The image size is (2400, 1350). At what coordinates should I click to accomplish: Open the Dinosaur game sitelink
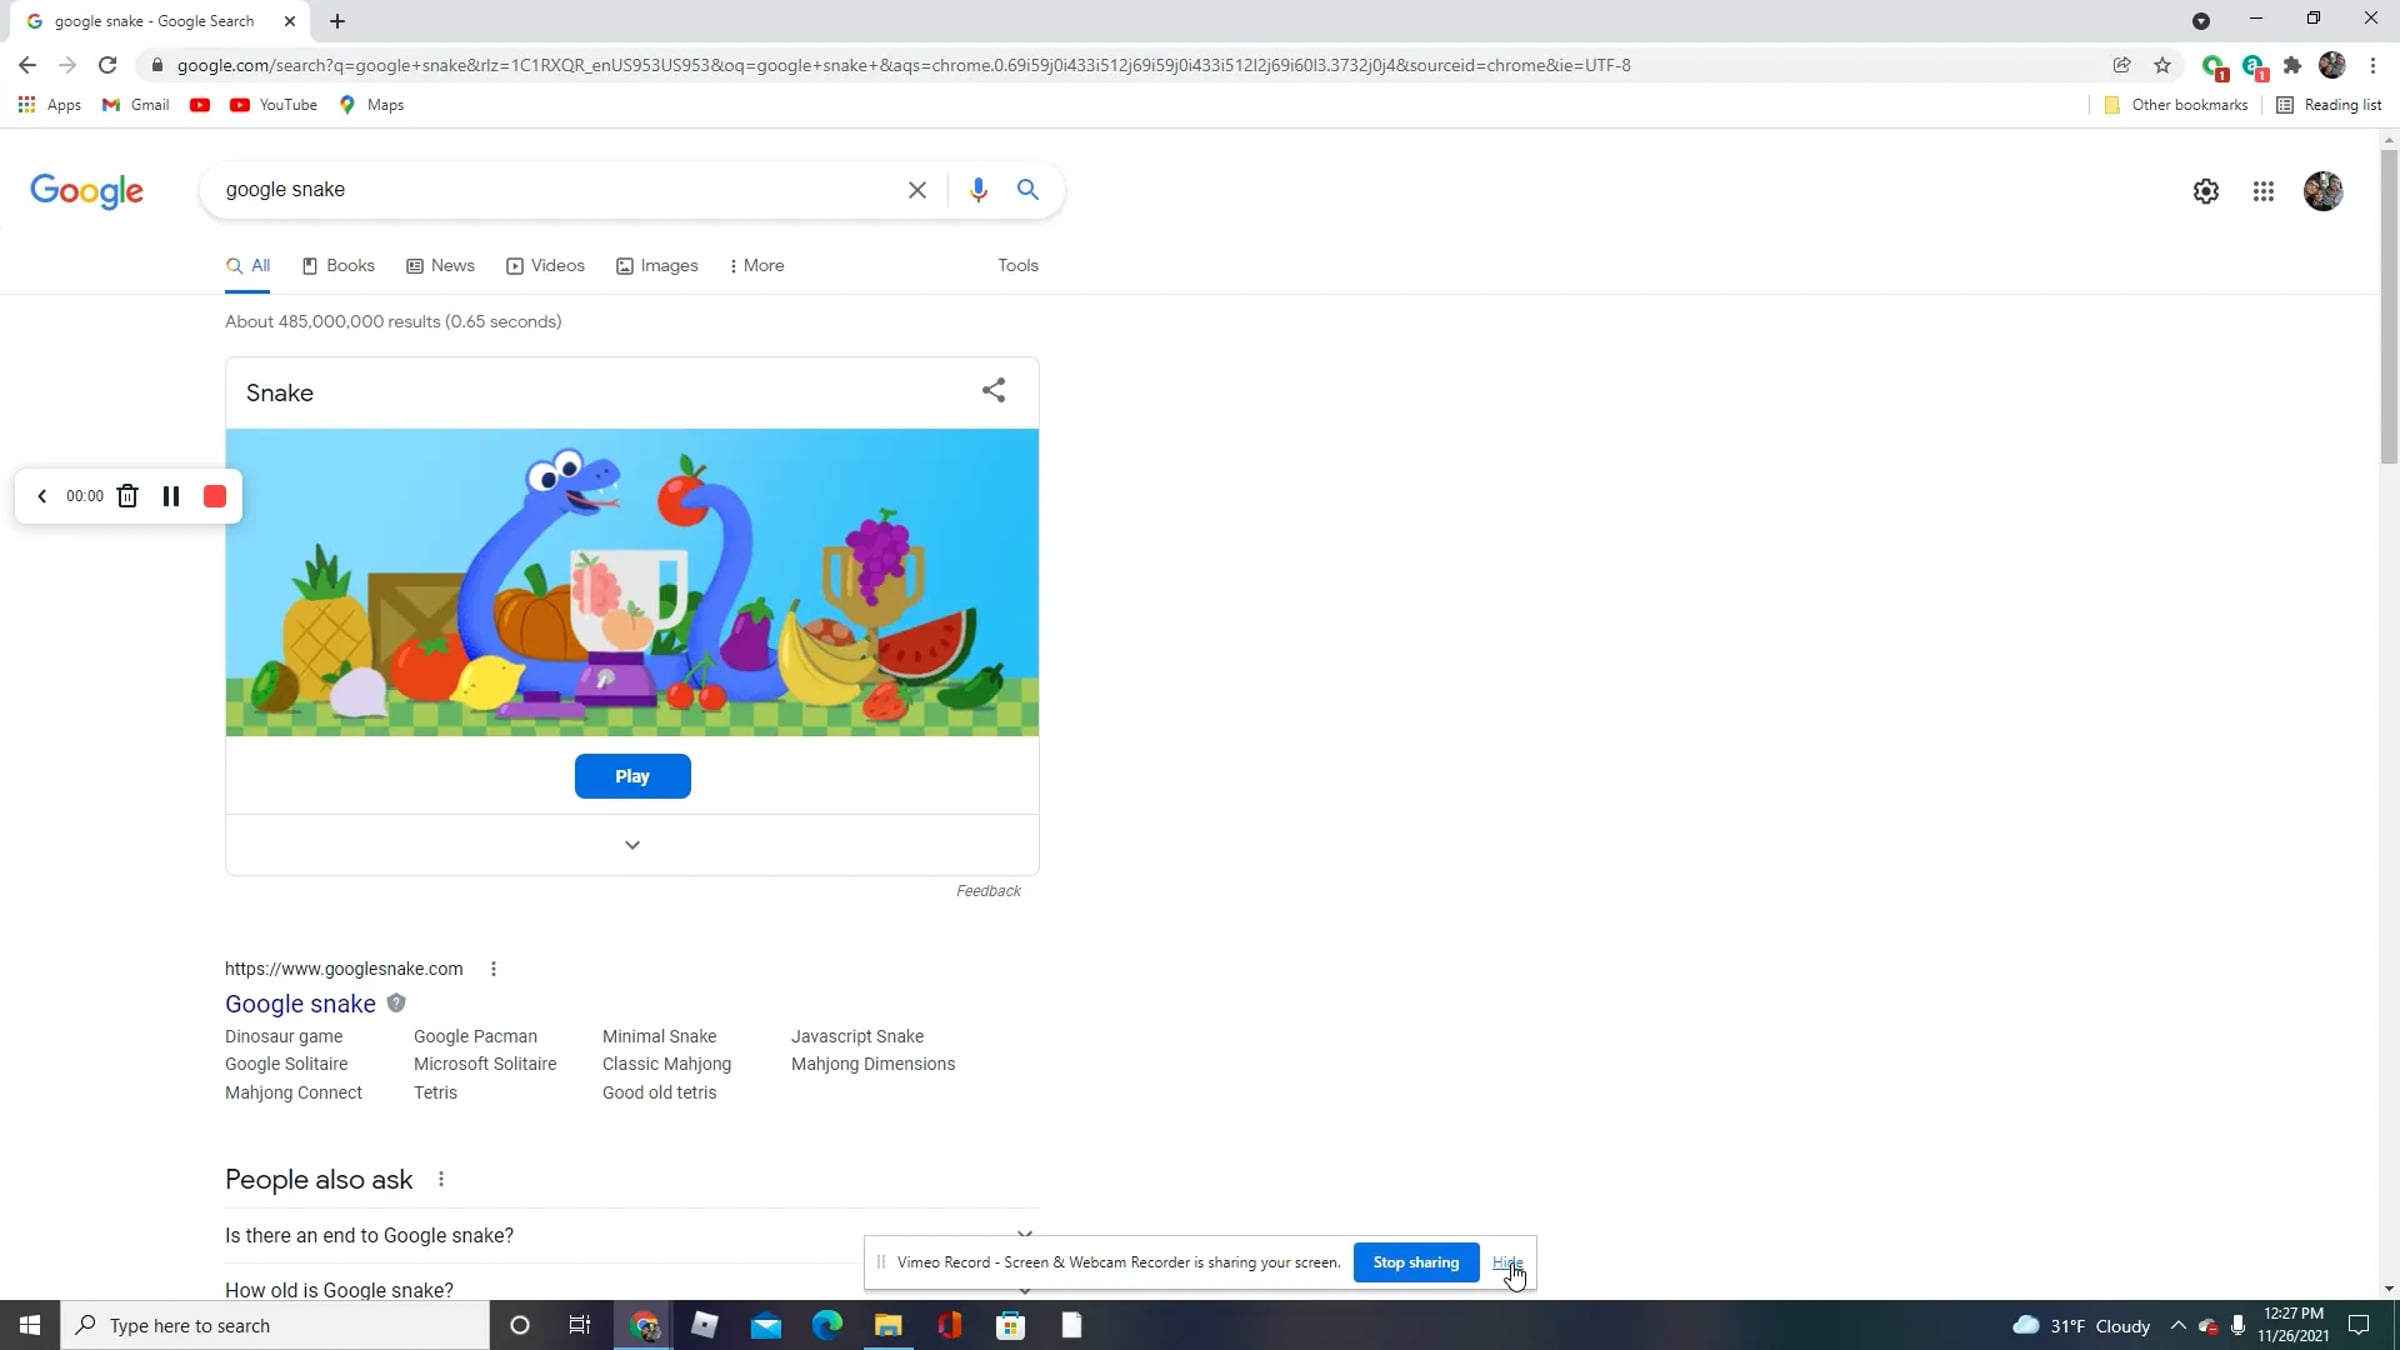pos(284,1037)
